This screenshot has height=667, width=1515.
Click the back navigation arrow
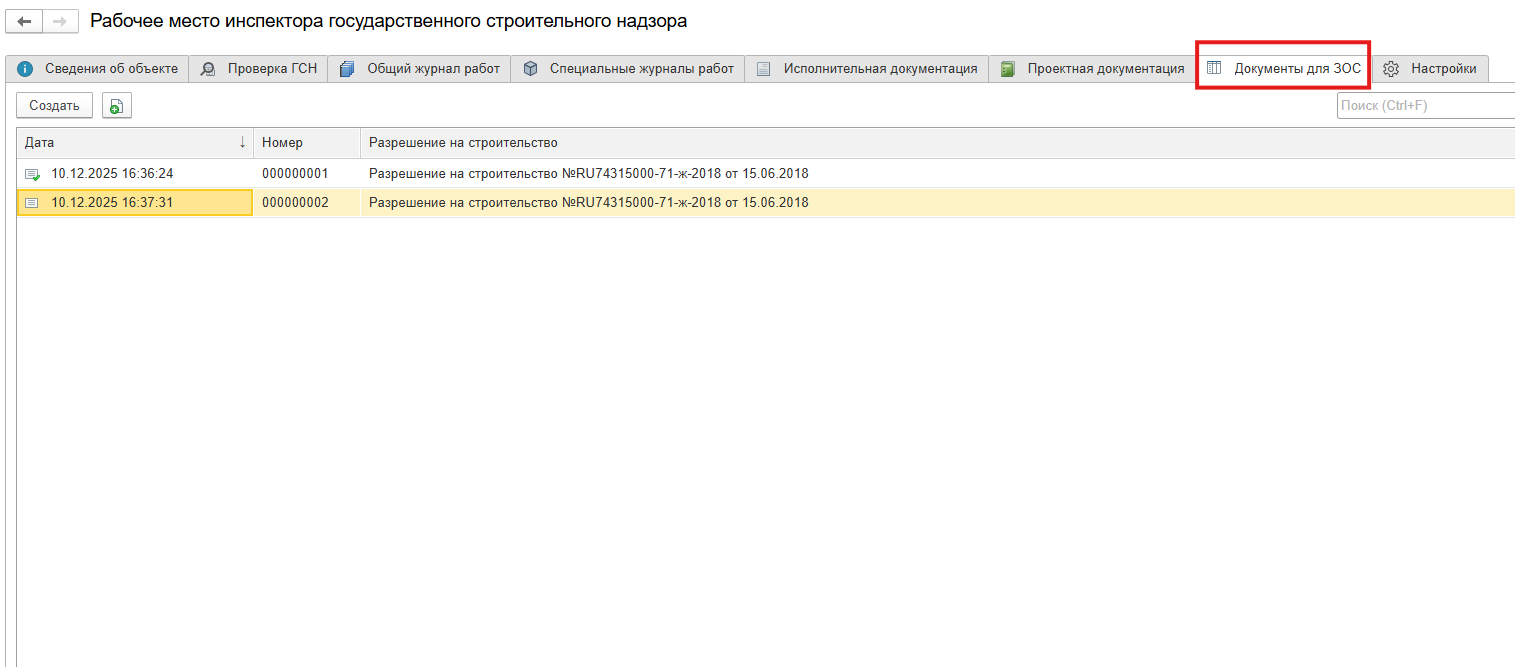click(x=25, y=21)
